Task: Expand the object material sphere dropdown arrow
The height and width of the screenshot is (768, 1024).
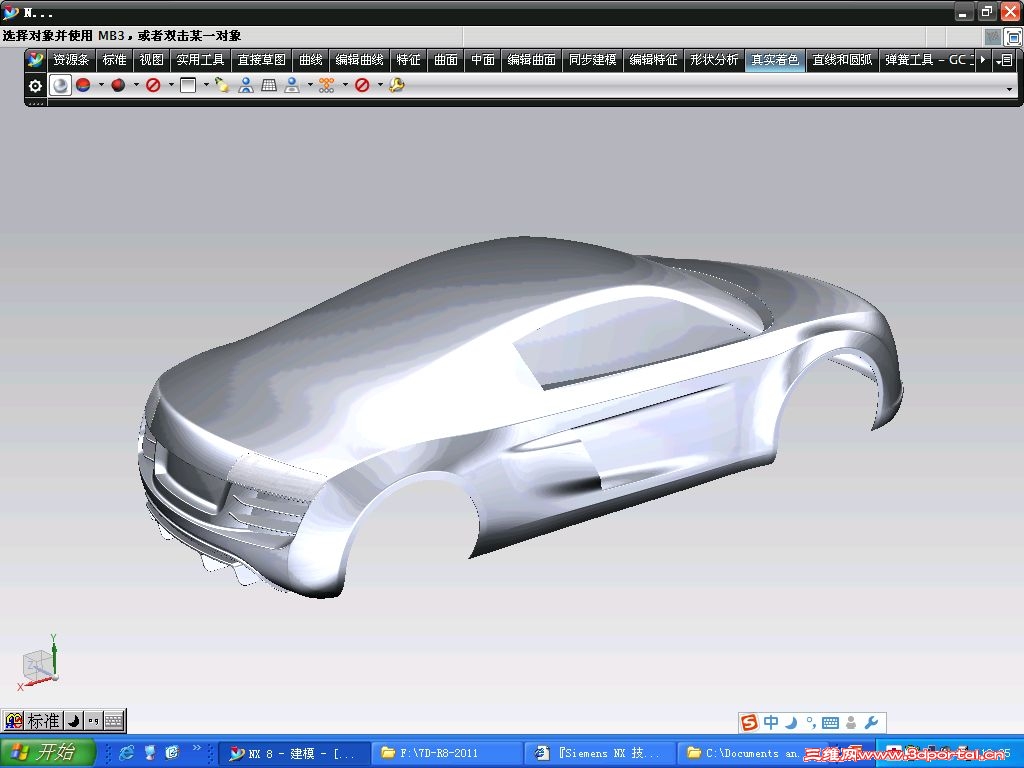Action: [101, 85]
